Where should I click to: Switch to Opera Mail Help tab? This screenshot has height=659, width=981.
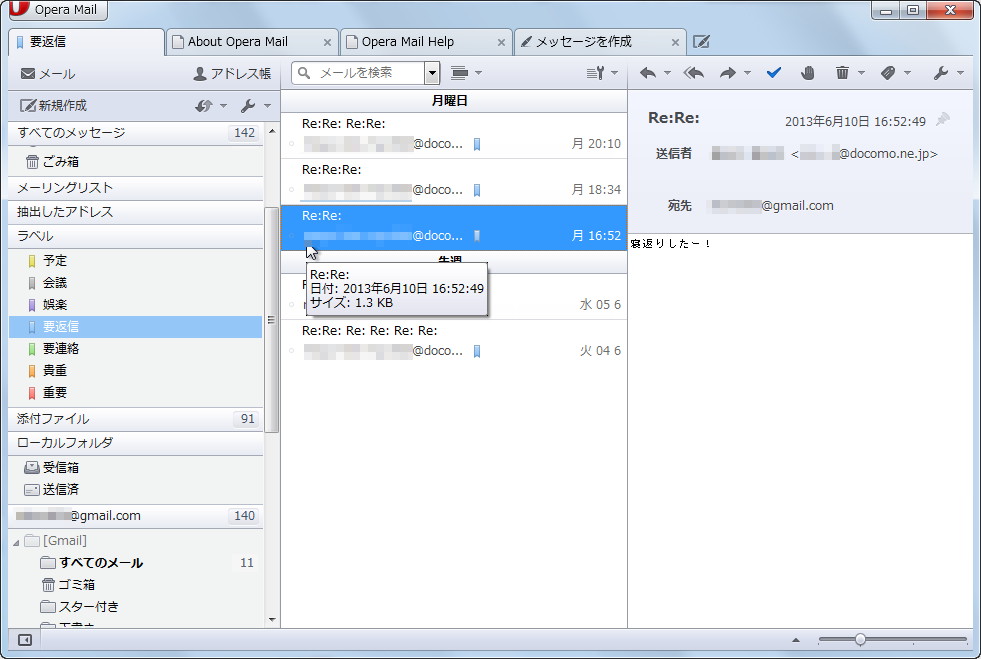coord(426,42)
